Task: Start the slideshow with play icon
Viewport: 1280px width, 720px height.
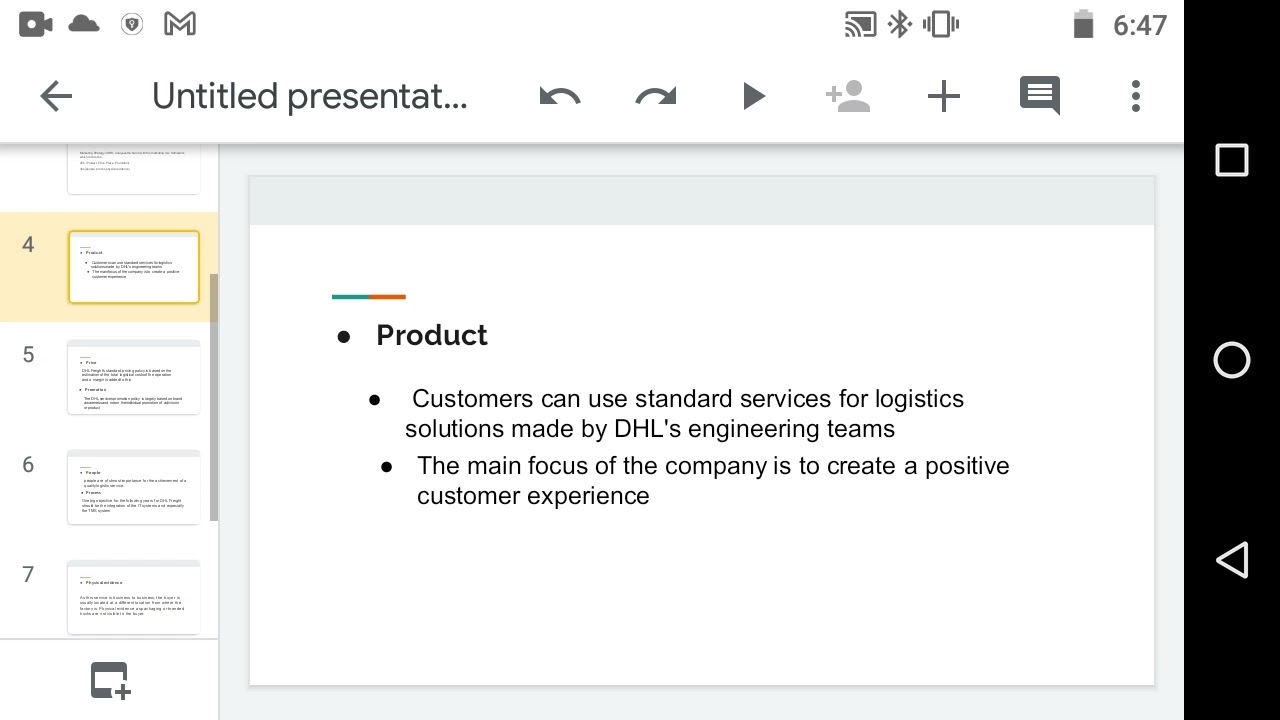Action: pyautogui.click(x=753, y=96)
